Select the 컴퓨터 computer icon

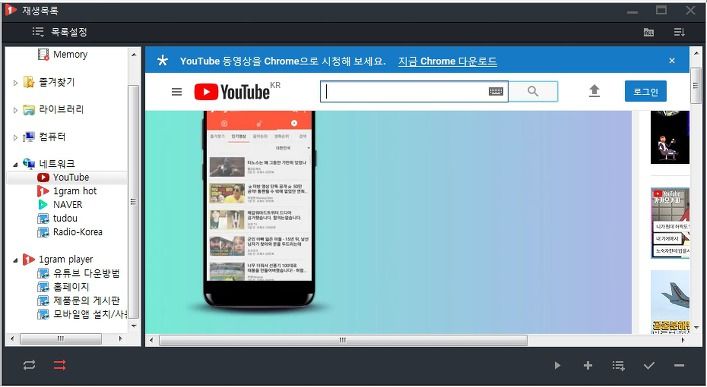click(28, 137)
